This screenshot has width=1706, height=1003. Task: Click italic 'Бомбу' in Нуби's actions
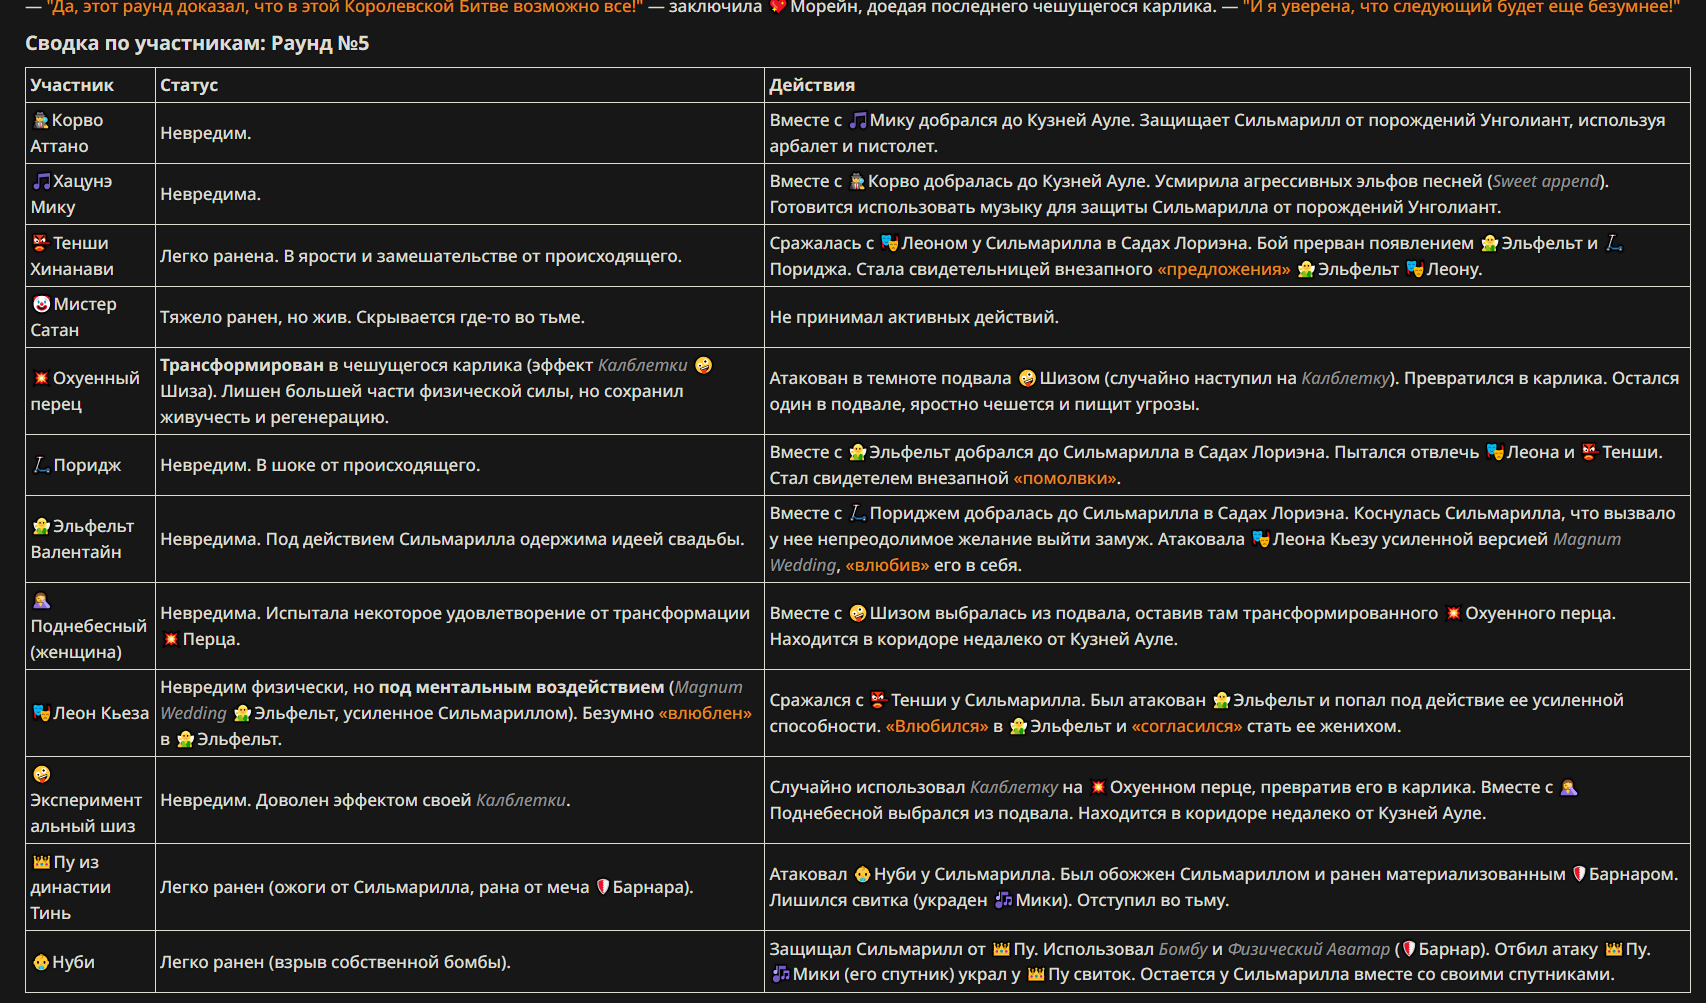1183,949
